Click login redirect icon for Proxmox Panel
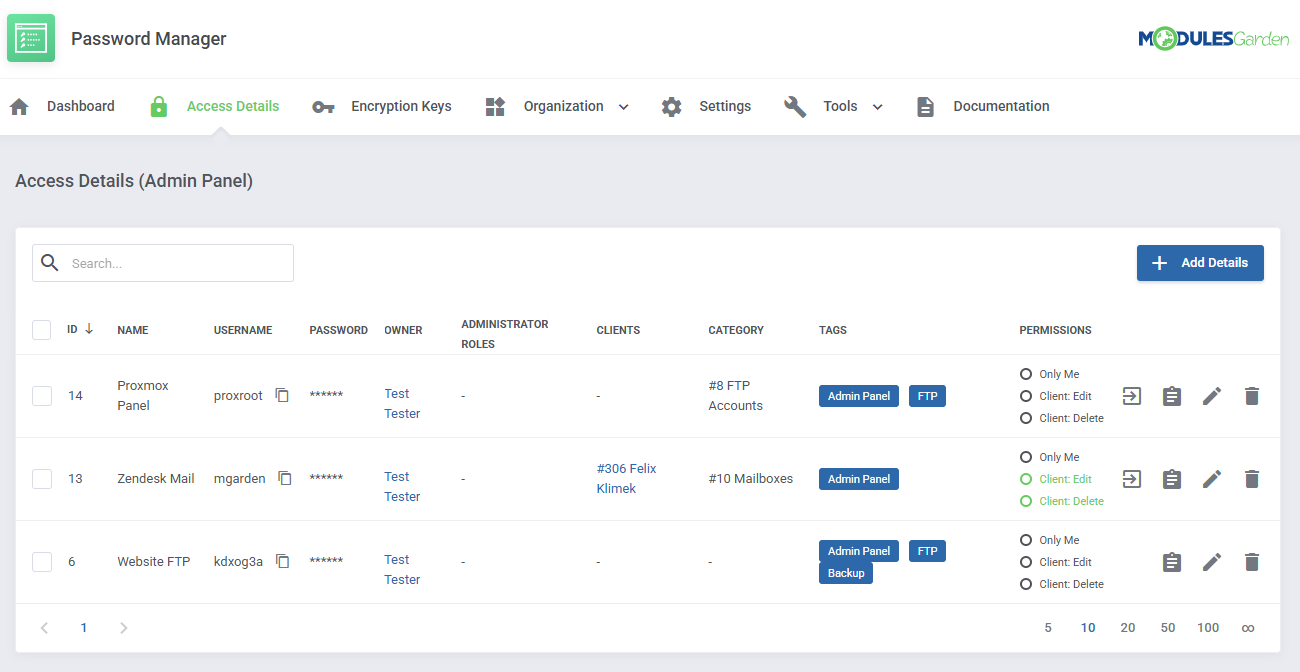 tap(1131, 396)
